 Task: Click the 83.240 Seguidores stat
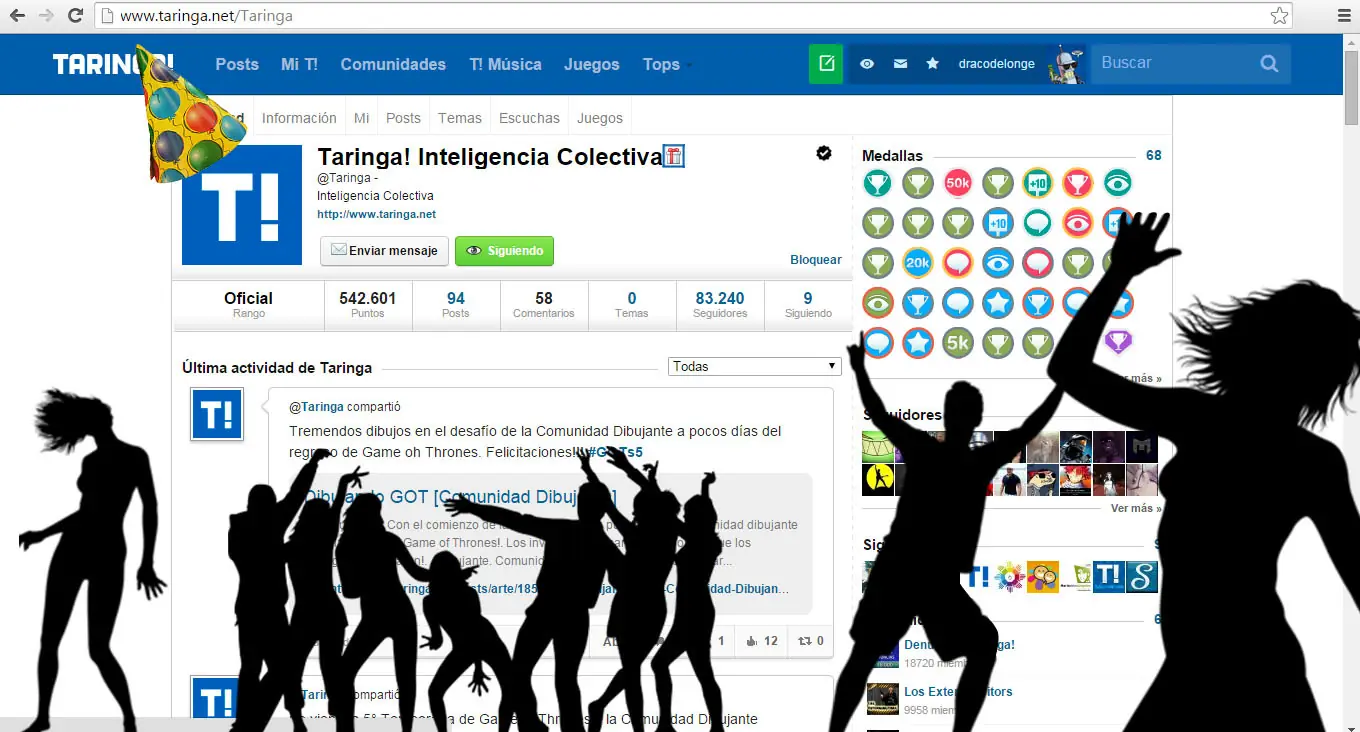coord(720,305)
